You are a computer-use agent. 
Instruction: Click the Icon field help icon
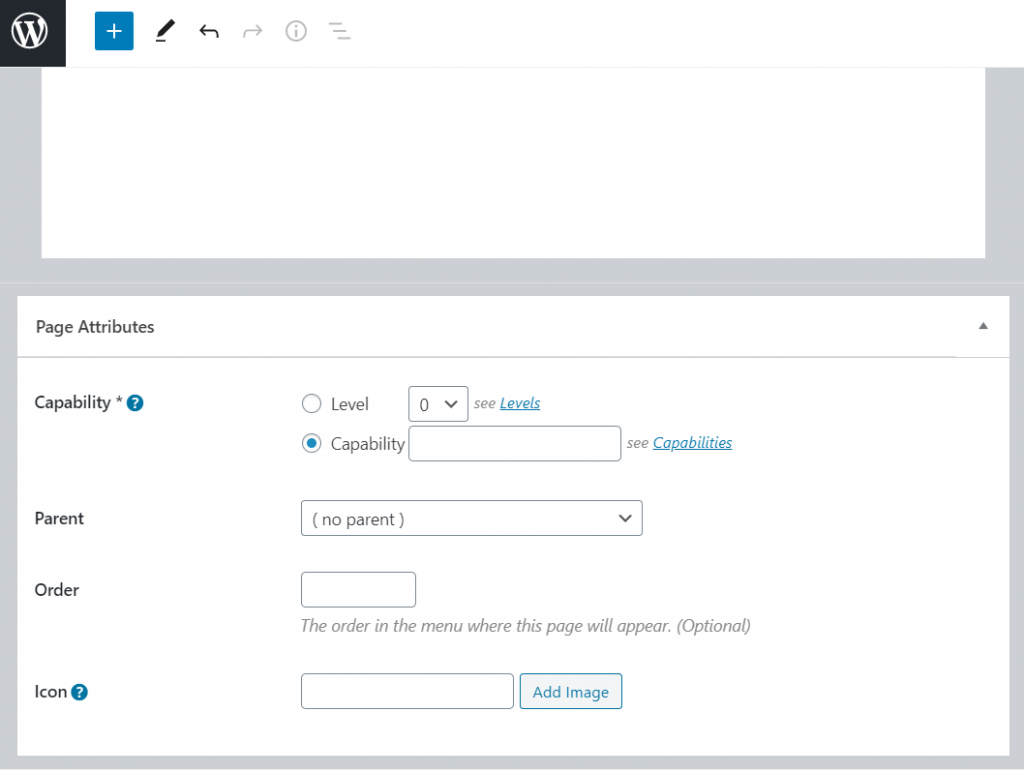[x=79, y=691]
